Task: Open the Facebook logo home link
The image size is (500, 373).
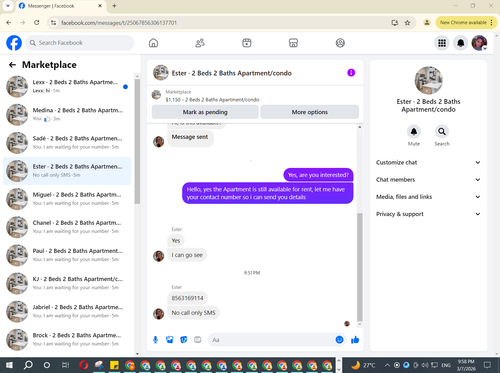Action: click(x=14, y=43)
